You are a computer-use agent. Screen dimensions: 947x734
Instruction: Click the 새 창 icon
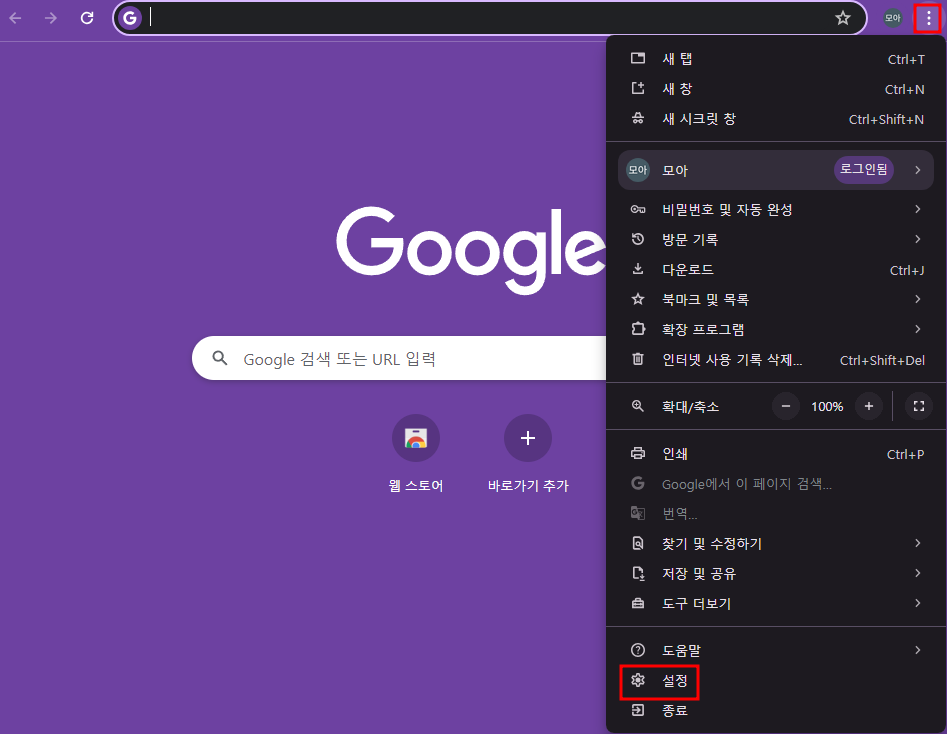pyautogui.click(x=638, y=88)
